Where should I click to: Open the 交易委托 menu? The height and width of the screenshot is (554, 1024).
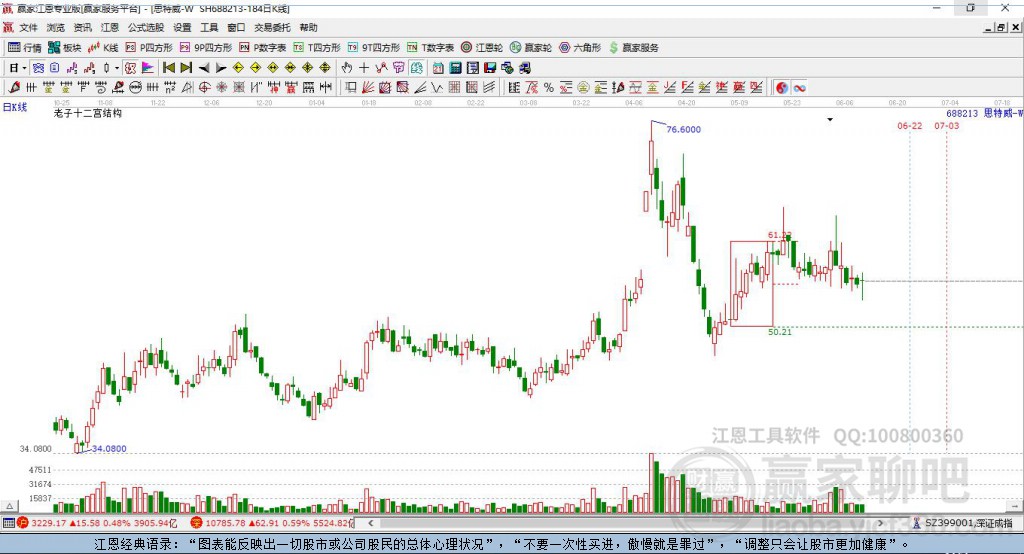coord(272,27)
